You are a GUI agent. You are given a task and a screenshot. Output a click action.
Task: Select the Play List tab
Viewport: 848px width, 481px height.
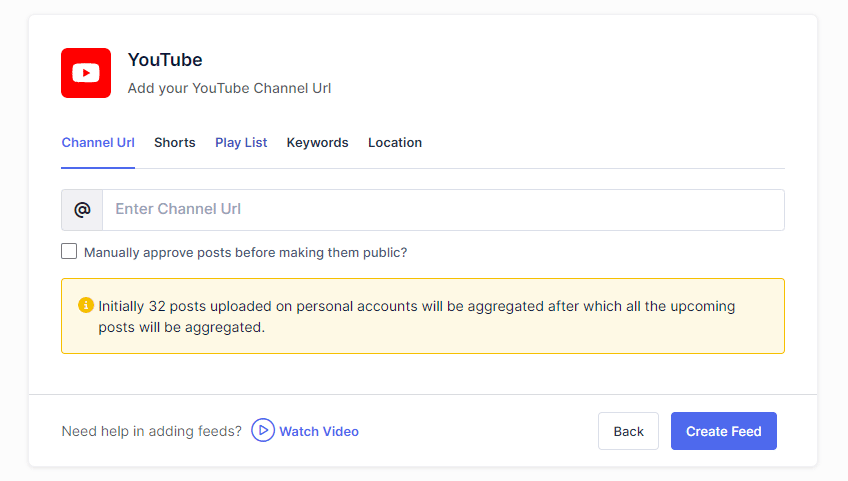(x=241, y=143)
